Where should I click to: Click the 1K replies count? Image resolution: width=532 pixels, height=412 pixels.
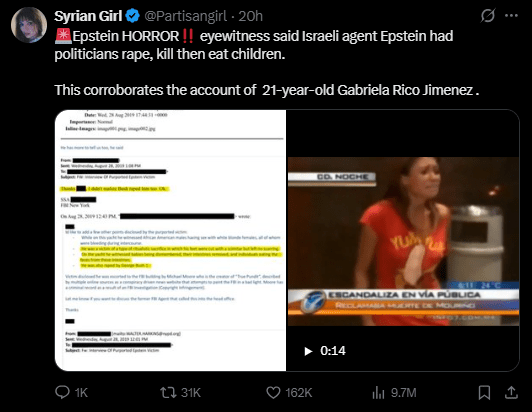[81, 393]
